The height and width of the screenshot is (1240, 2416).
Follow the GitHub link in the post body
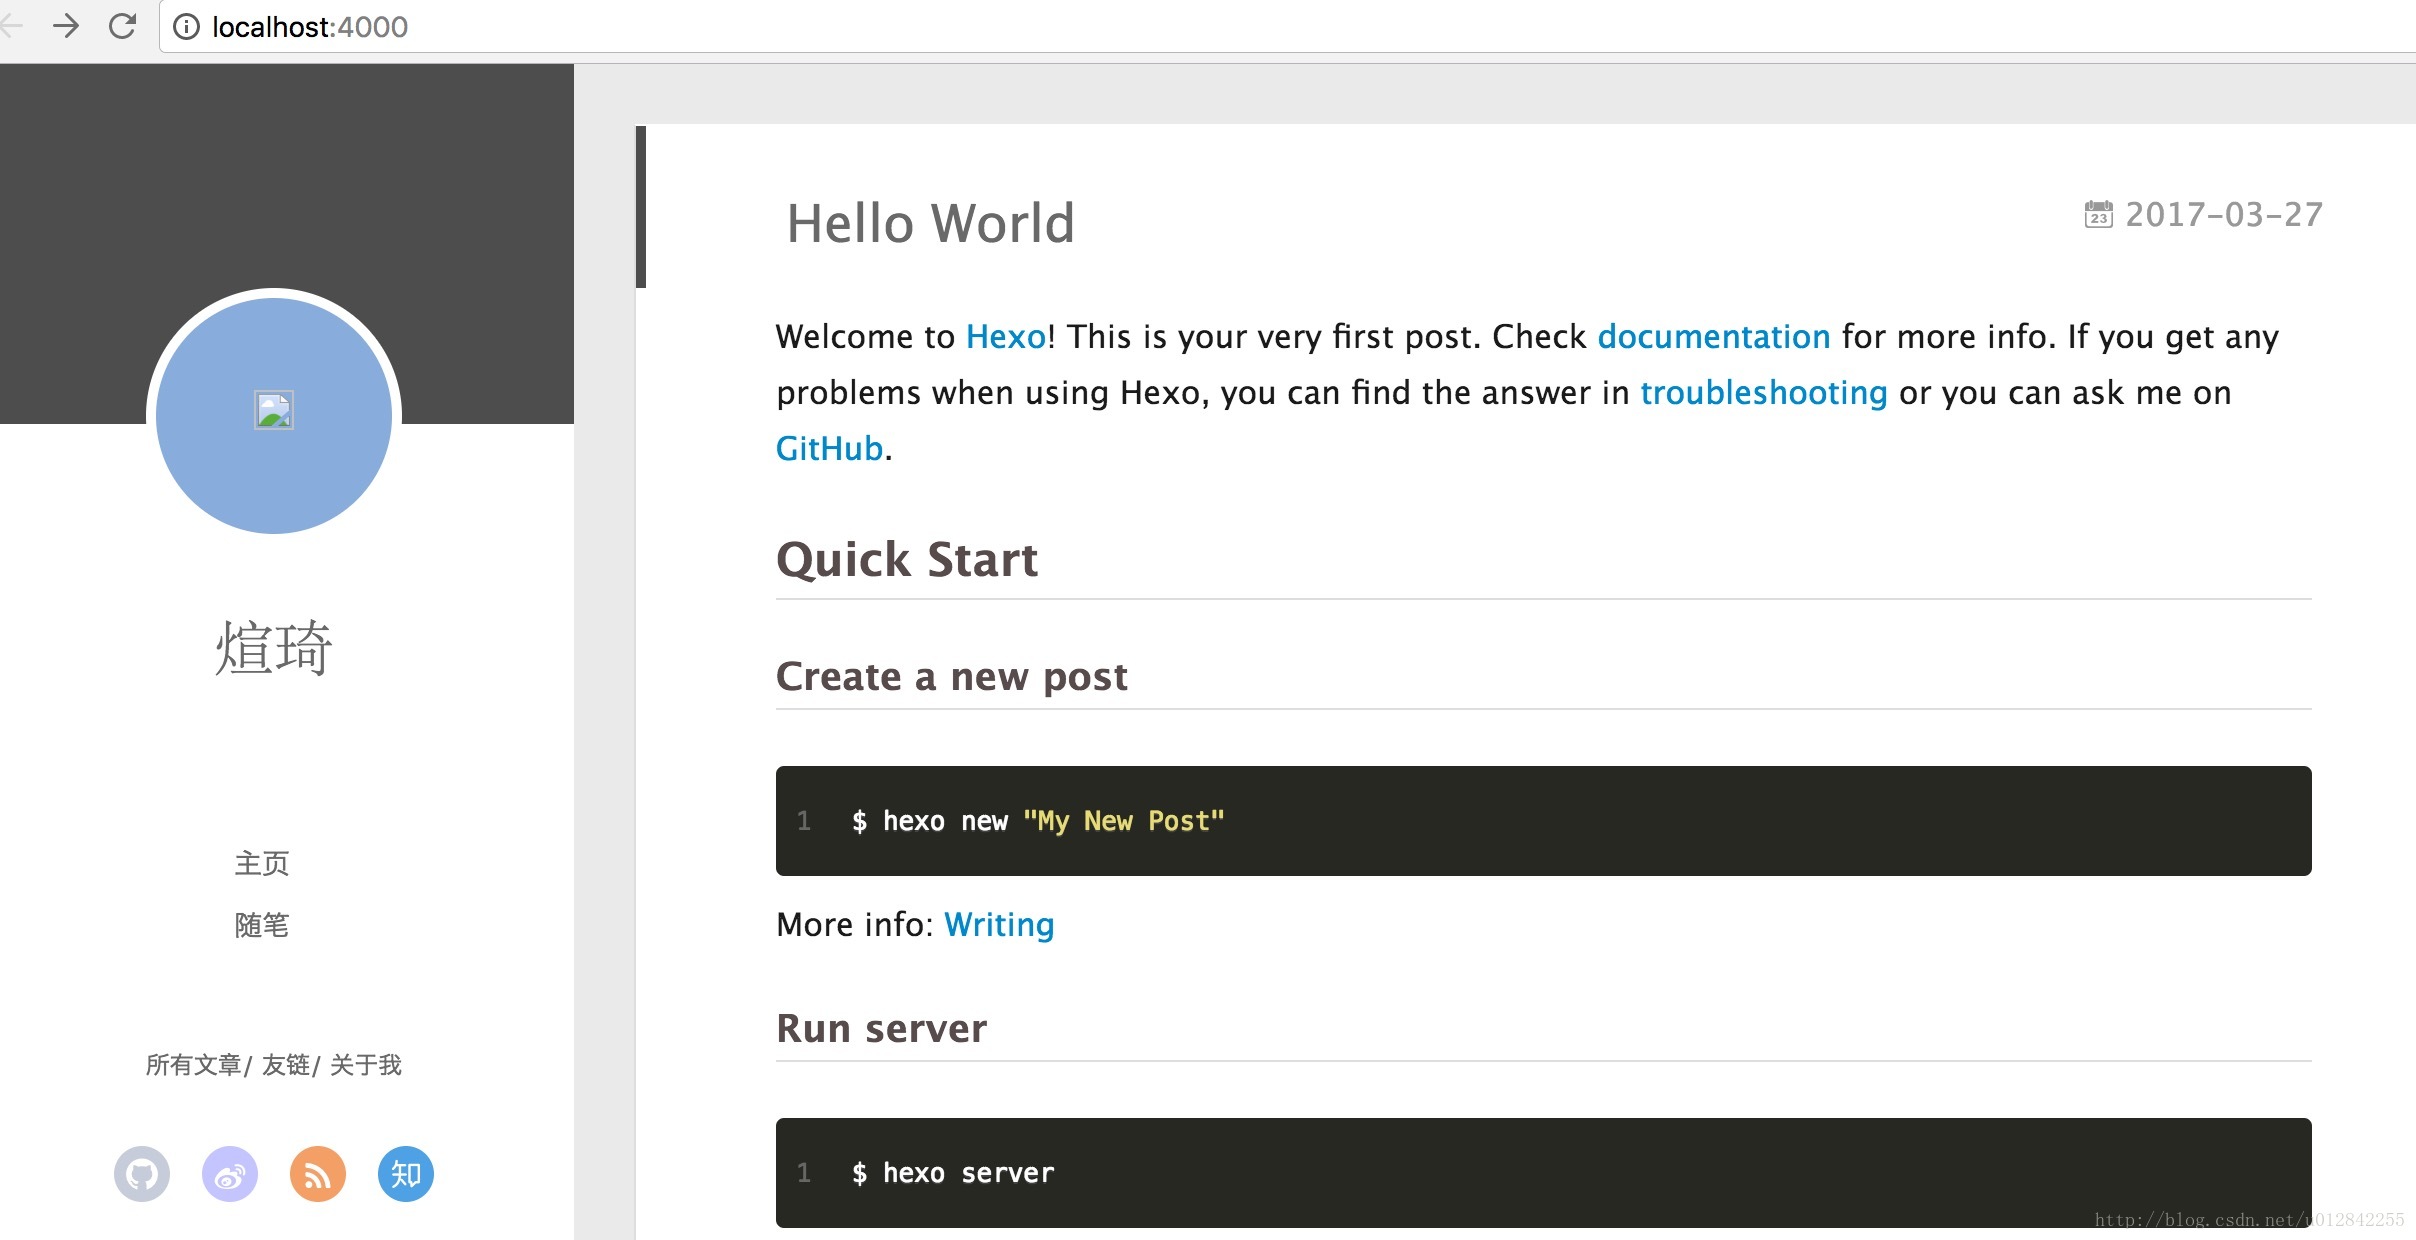(830, 449)
